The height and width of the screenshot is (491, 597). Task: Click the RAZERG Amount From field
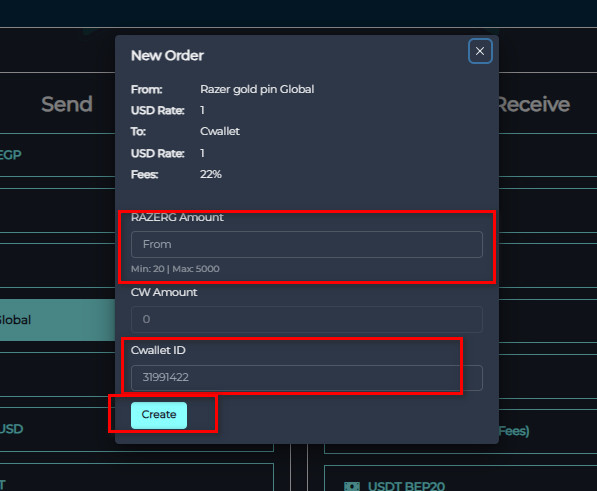(x=307, y=244)
